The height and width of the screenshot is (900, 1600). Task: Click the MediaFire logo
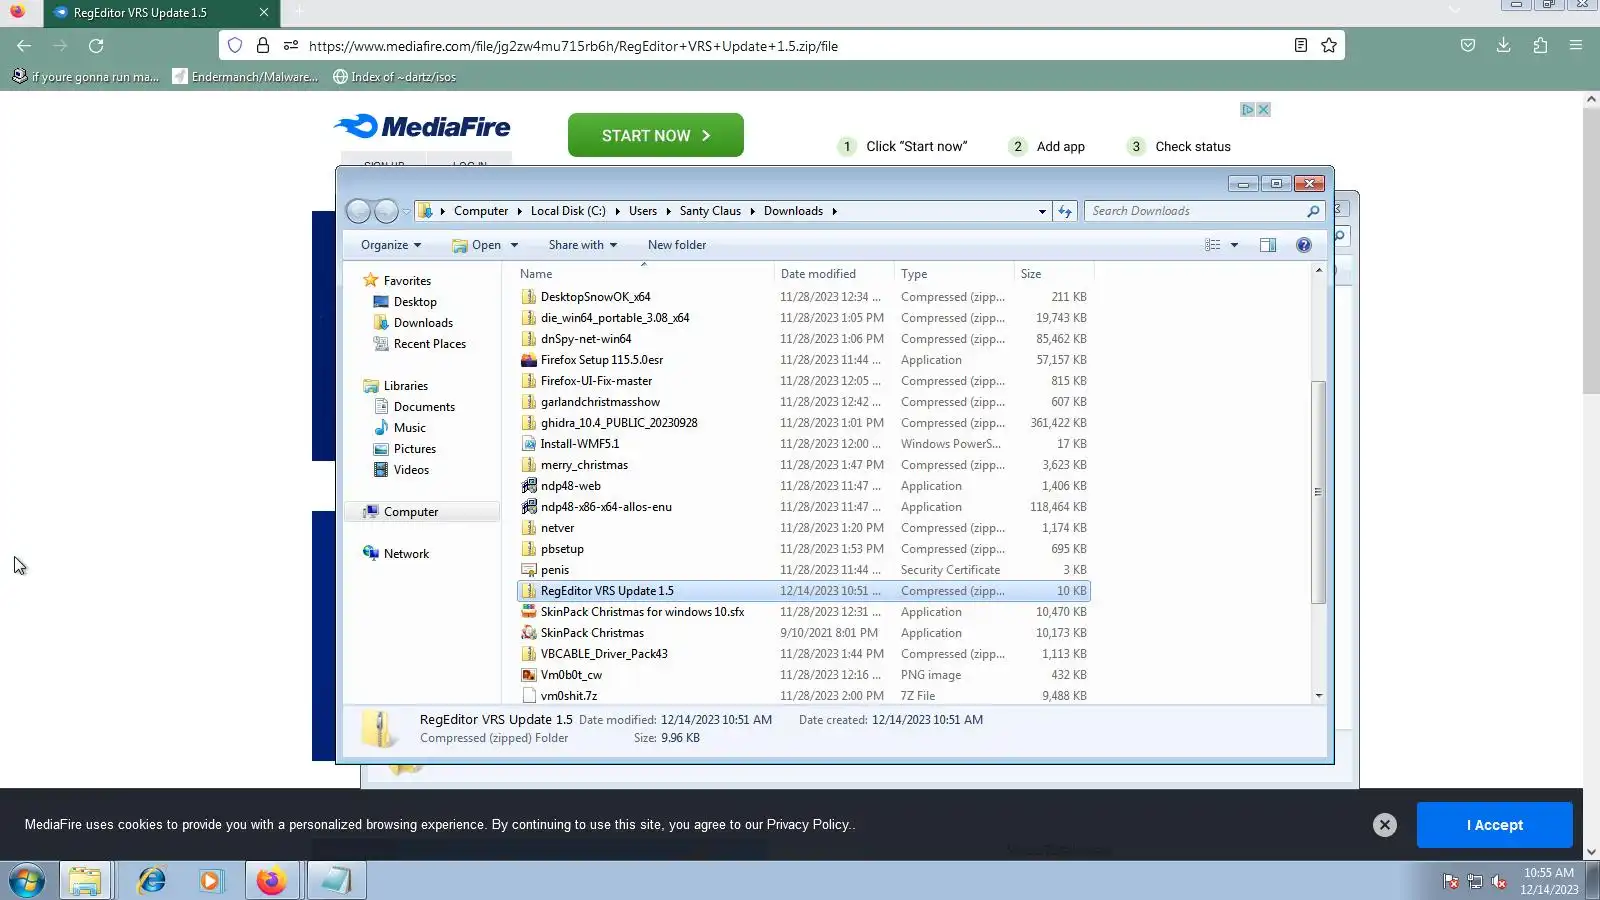(422, 127)
